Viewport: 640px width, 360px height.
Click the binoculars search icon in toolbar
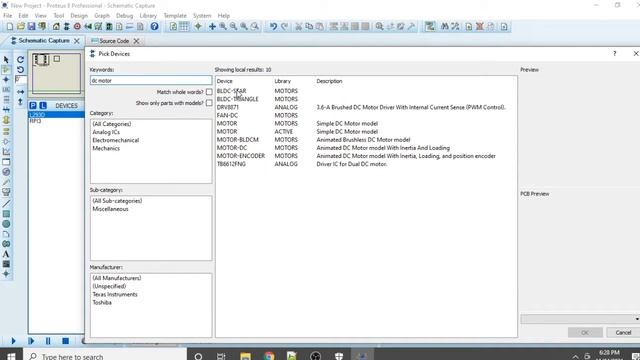pos(445,27)
